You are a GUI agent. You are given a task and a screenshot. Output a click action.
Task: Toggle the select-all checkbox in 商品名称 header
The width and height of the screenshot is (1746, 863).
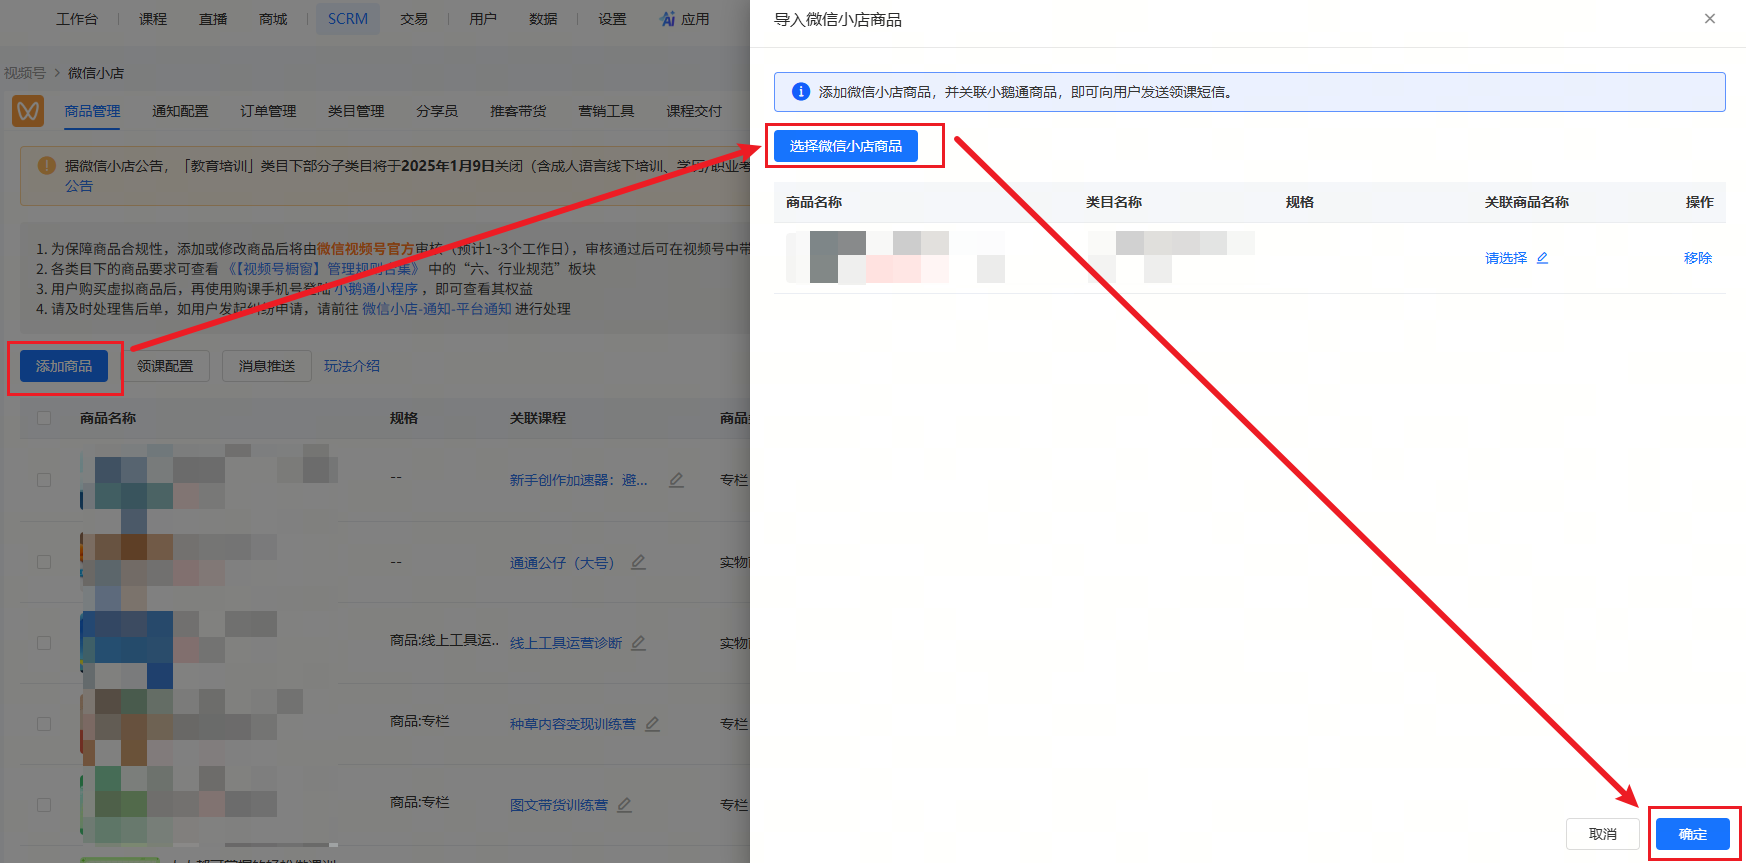[x=44, y=418]
